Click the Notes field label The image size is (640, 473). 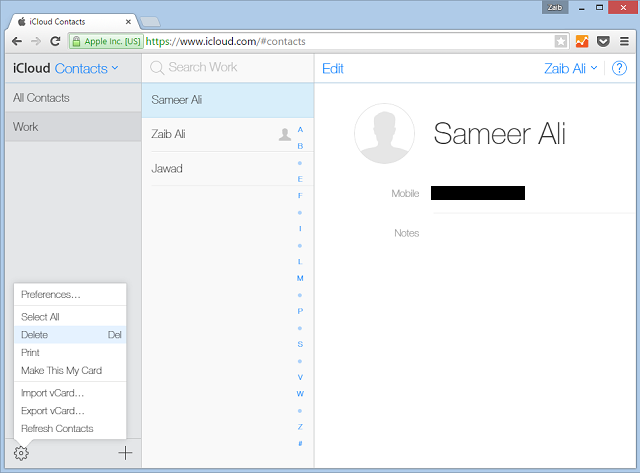tap(407, 233)
